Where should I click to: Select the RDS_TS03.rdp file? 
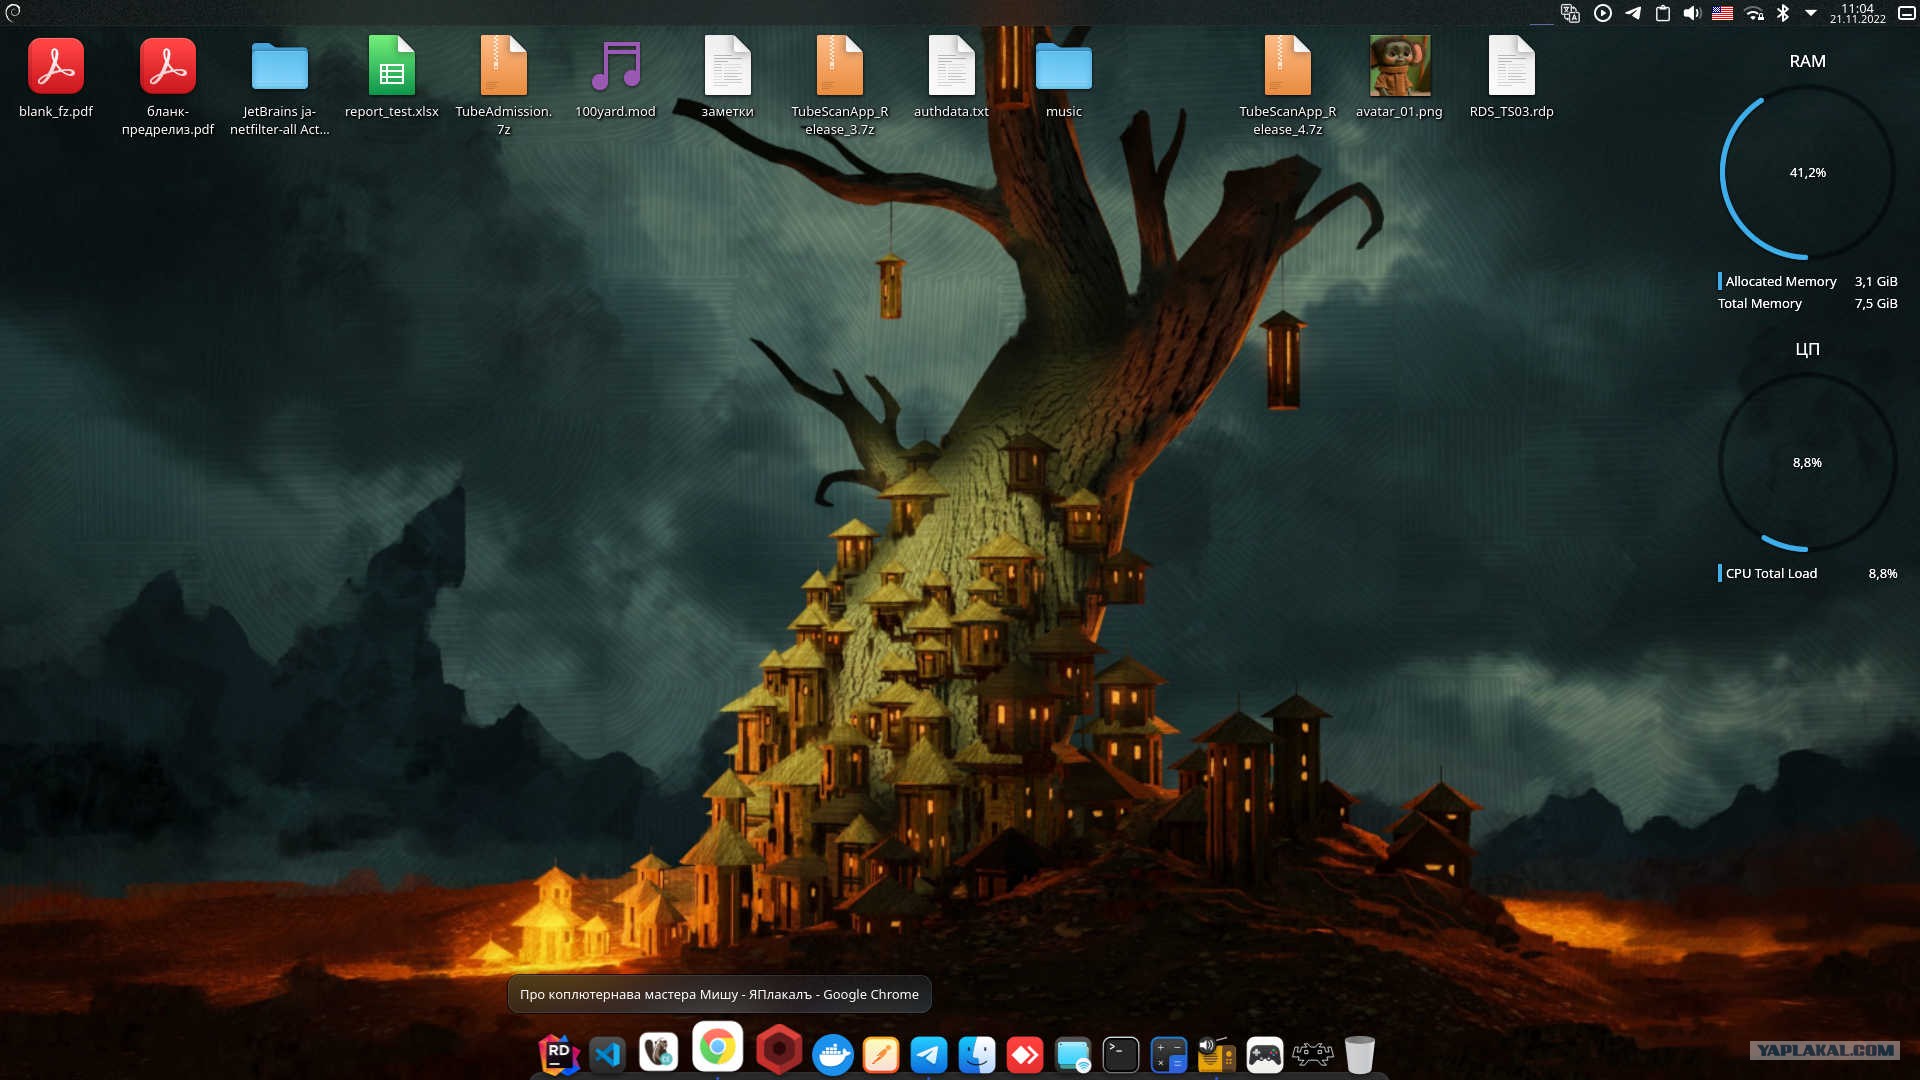[1512, 78]
